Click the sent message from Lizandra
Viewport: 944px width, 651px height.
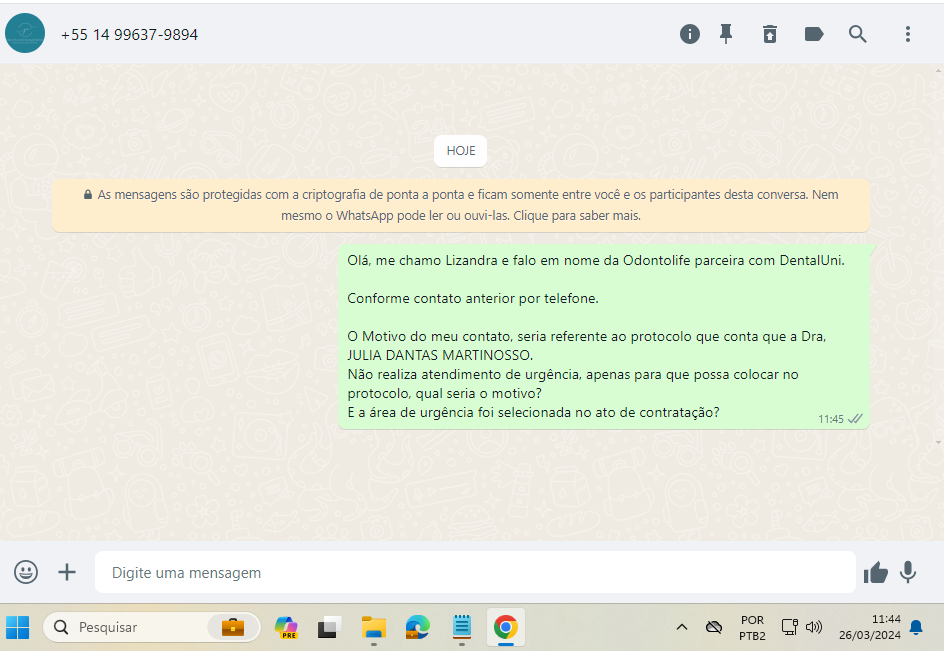pos(604,337)
